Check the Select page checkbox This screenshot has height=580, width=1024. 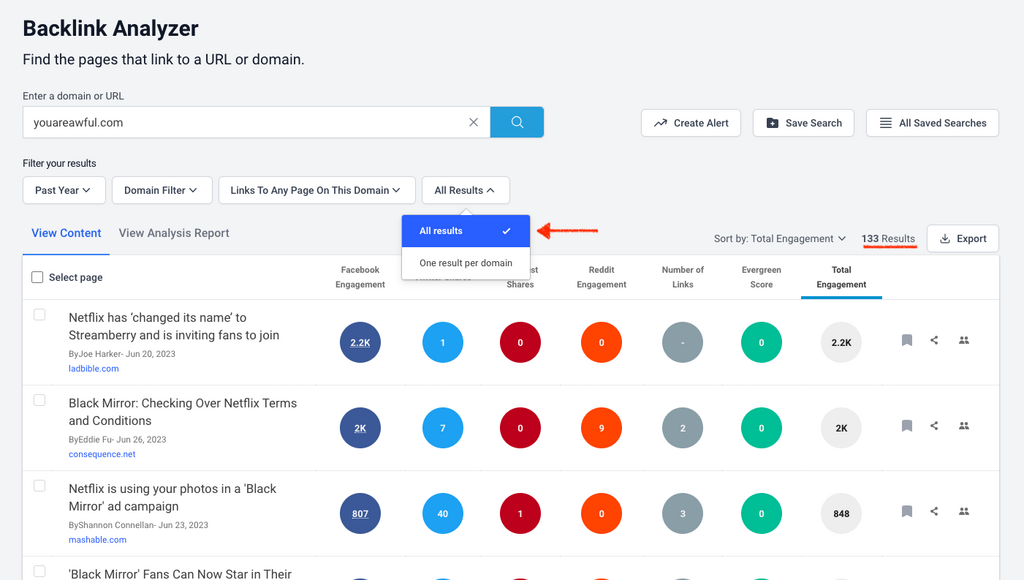pos(37,278)
